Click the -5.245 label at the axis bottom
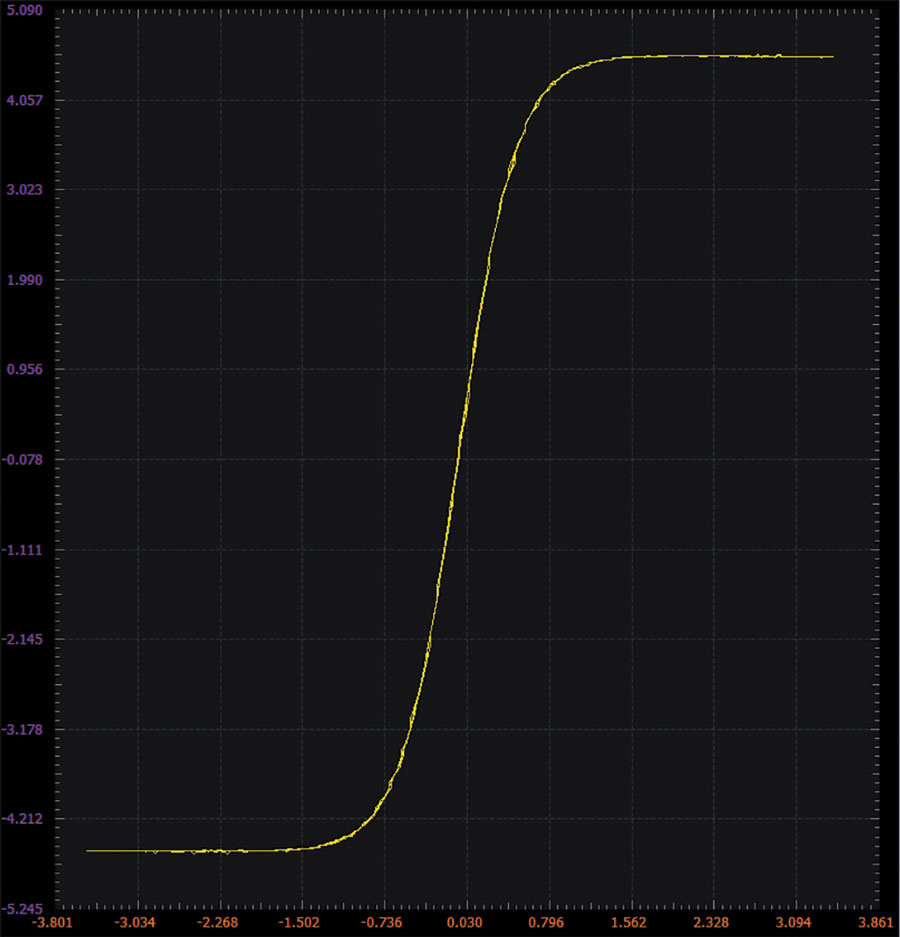 23,909
